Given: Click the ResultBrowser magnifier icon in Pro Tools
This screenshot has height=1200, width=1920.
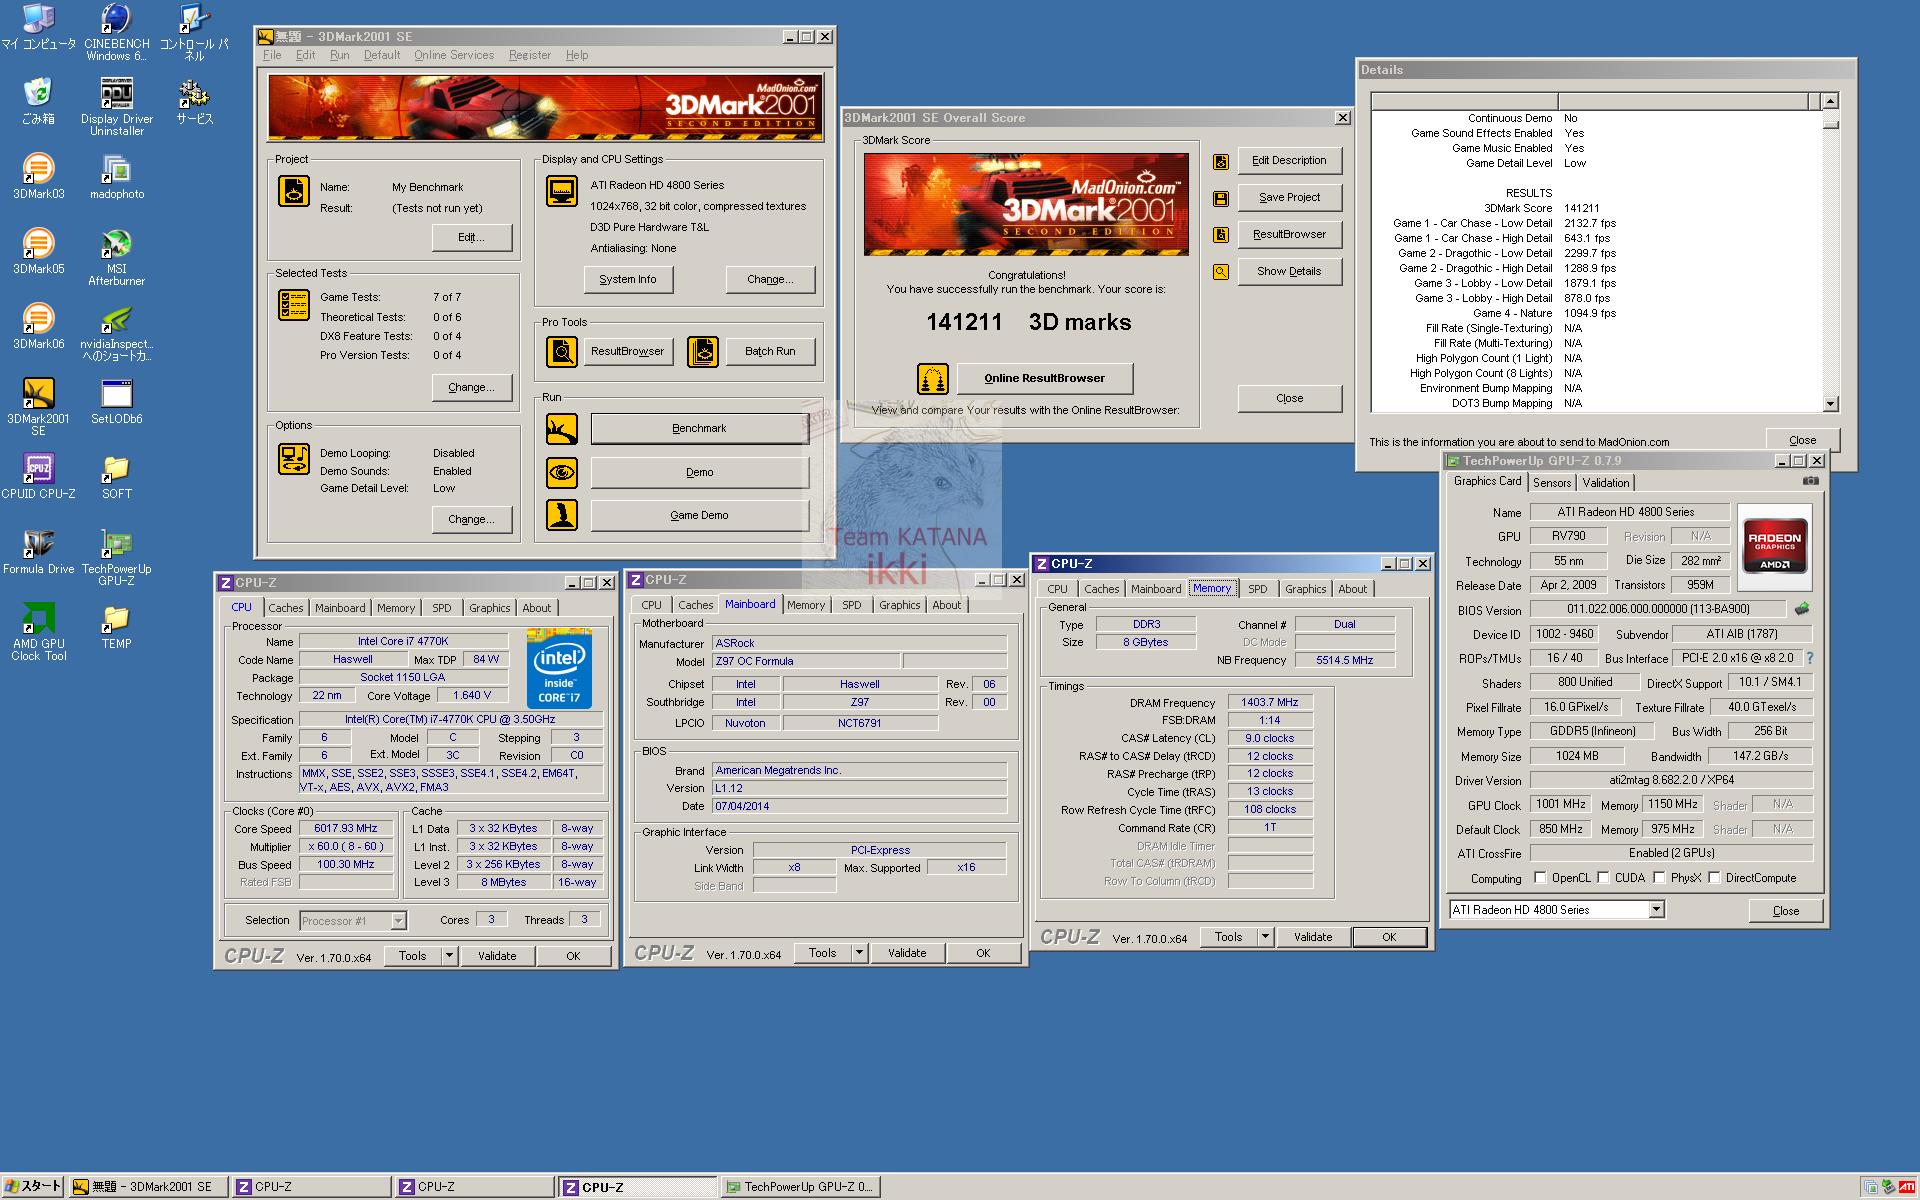Looking at the screenshot, I should 562,351.
